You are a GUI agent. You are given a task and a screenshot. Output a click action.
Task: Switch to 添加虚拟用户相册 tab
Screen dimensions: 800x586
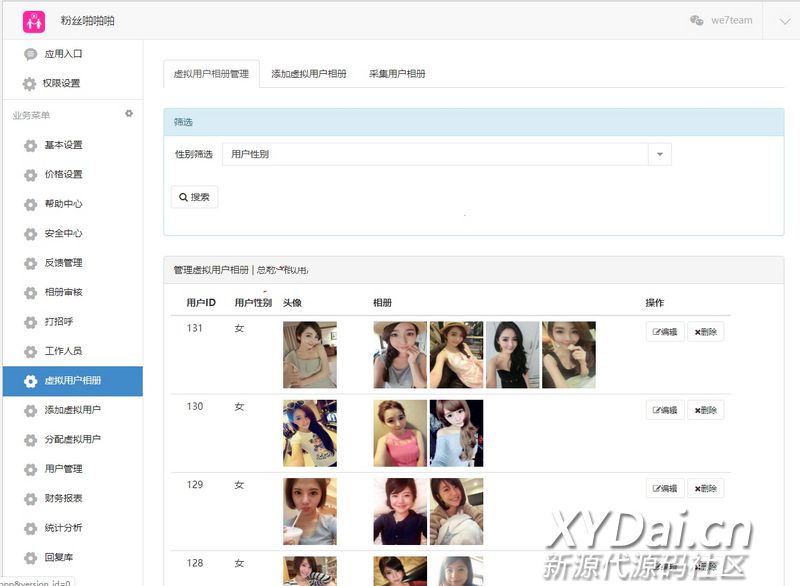[309, 74]
